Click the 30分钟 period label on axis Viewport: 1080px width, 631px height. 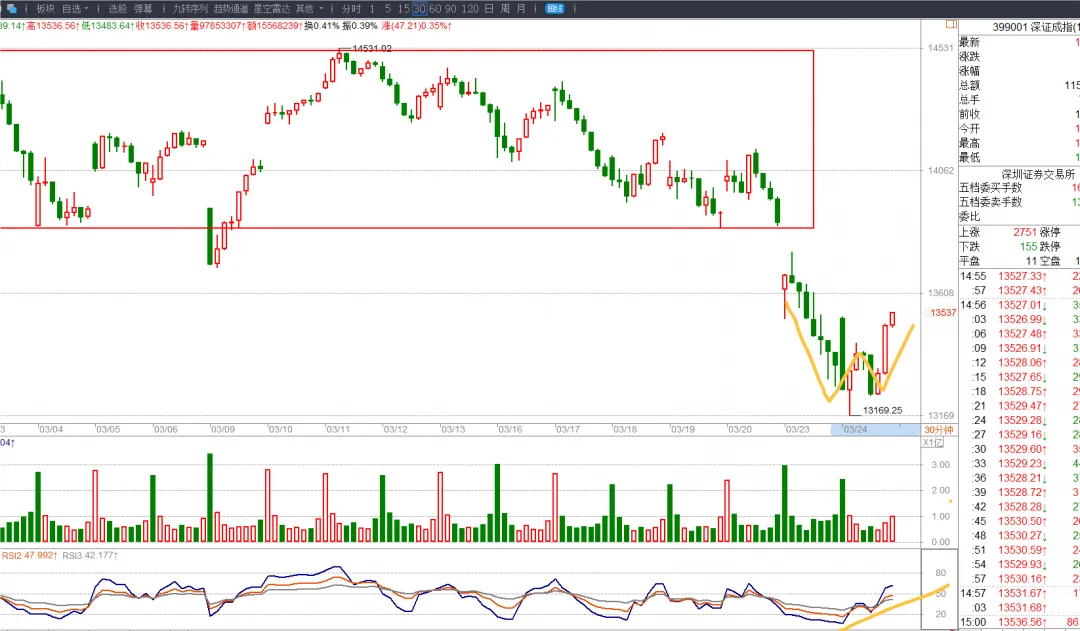pyautogui.click(x=939, y=429)
